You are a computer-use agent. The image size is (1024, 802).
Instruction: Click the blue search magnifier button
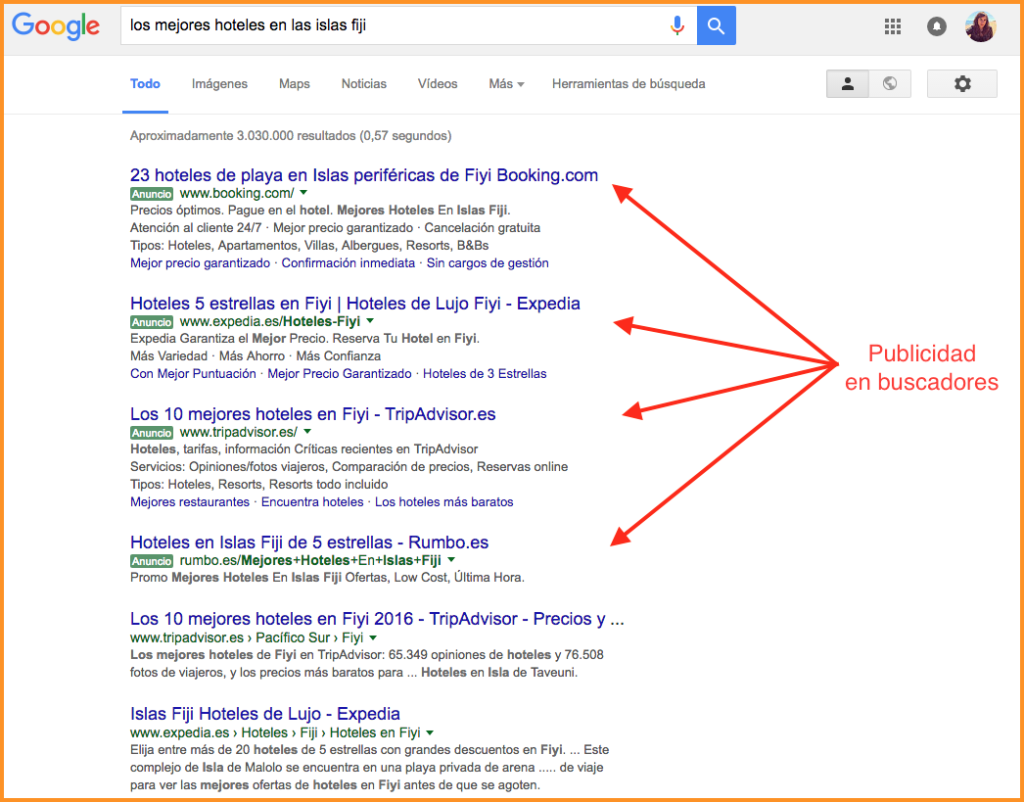pyautogui.click(x=716, y=25)
